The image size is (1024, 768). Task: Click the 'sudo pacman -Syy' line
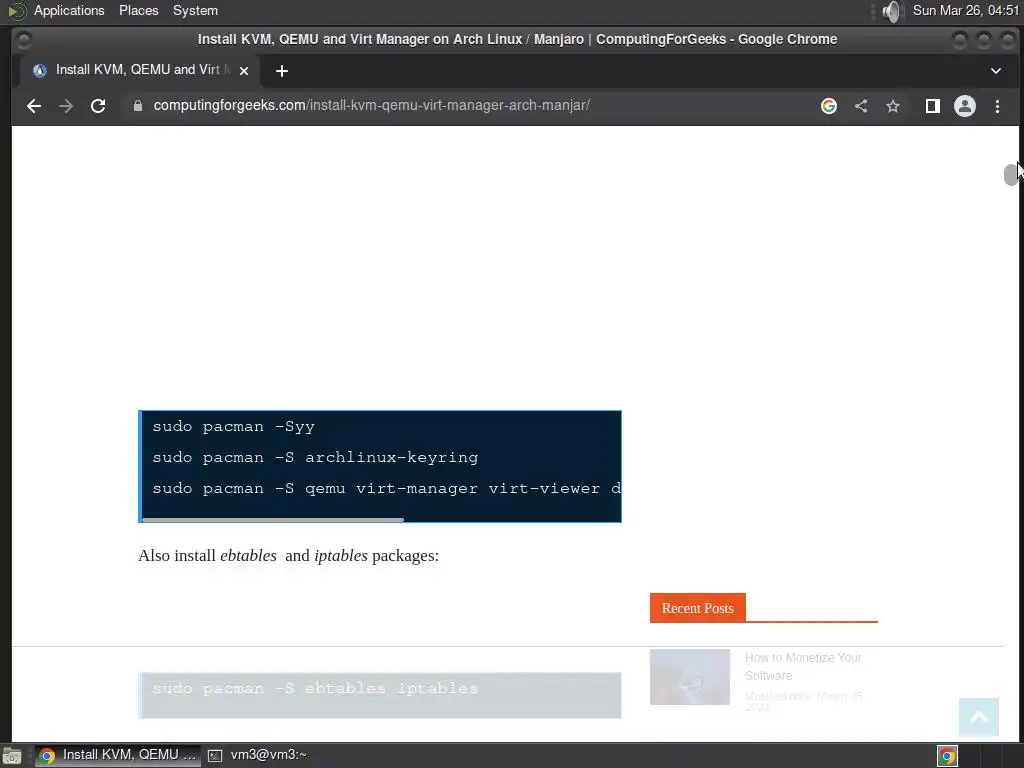coord(233,426)
